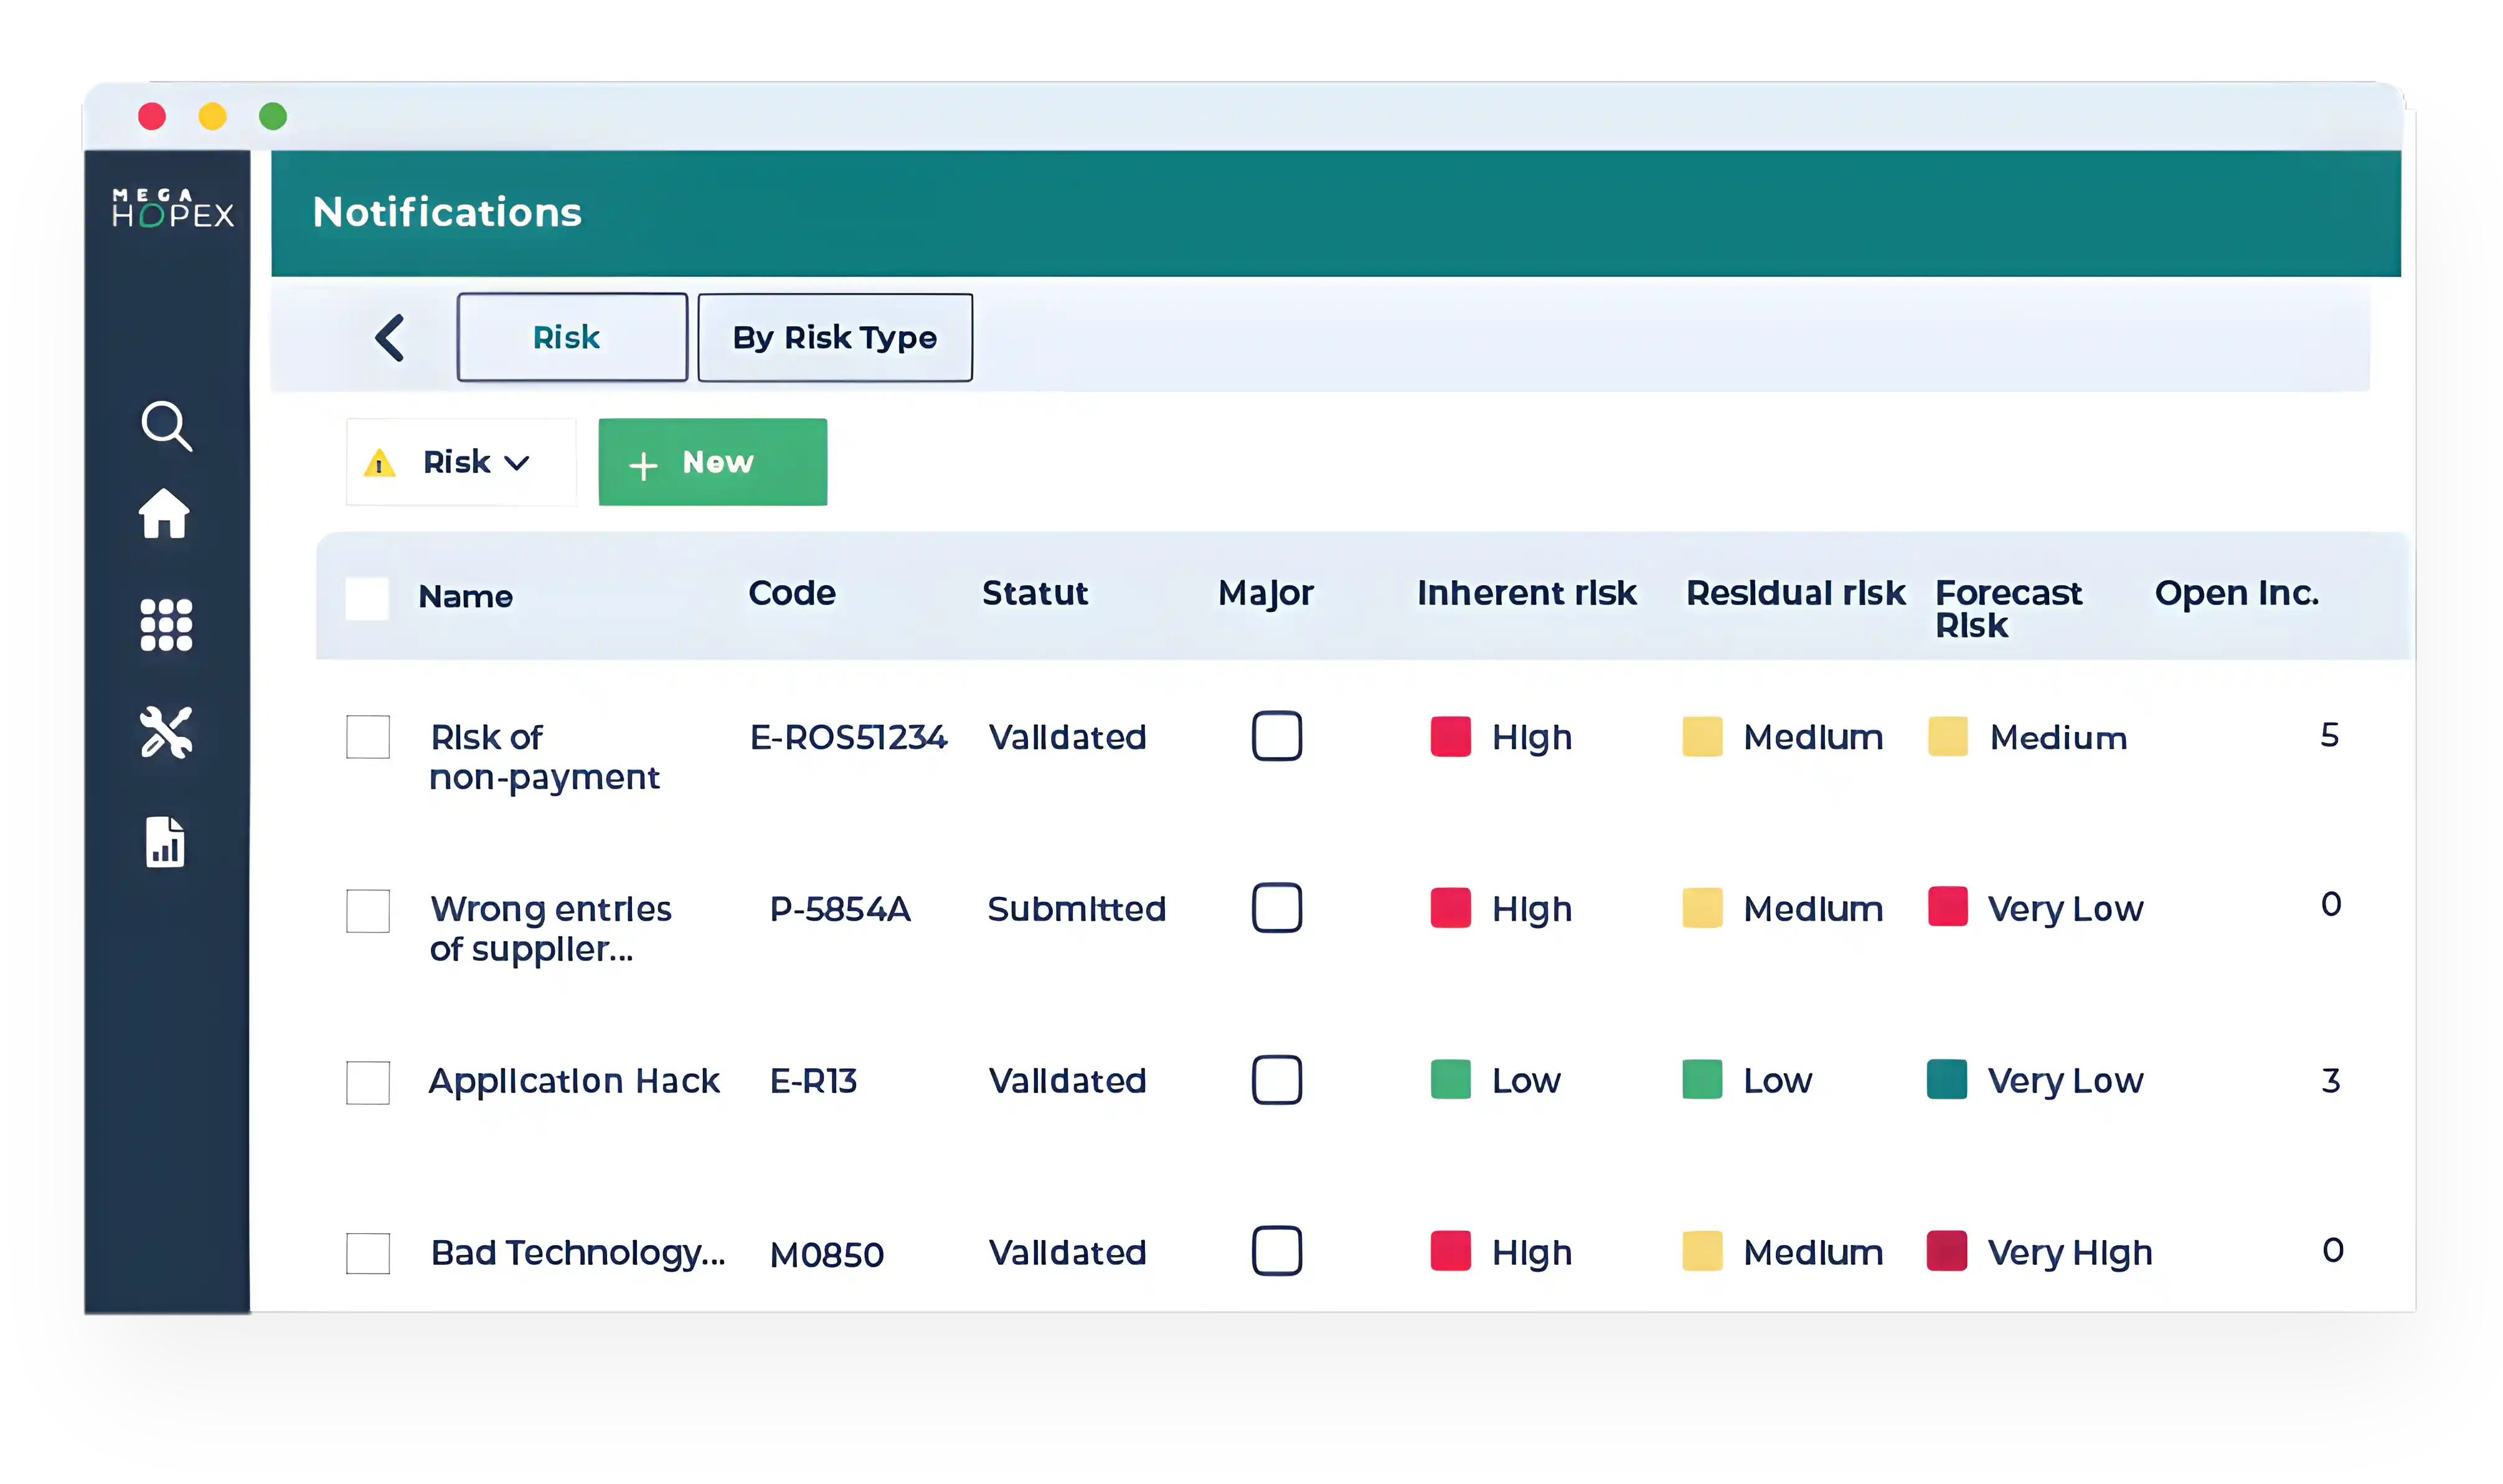The width and height of the screenshot is (2503, 1484).
Task: Open the reports document chart icon
Action: (165, 842)
